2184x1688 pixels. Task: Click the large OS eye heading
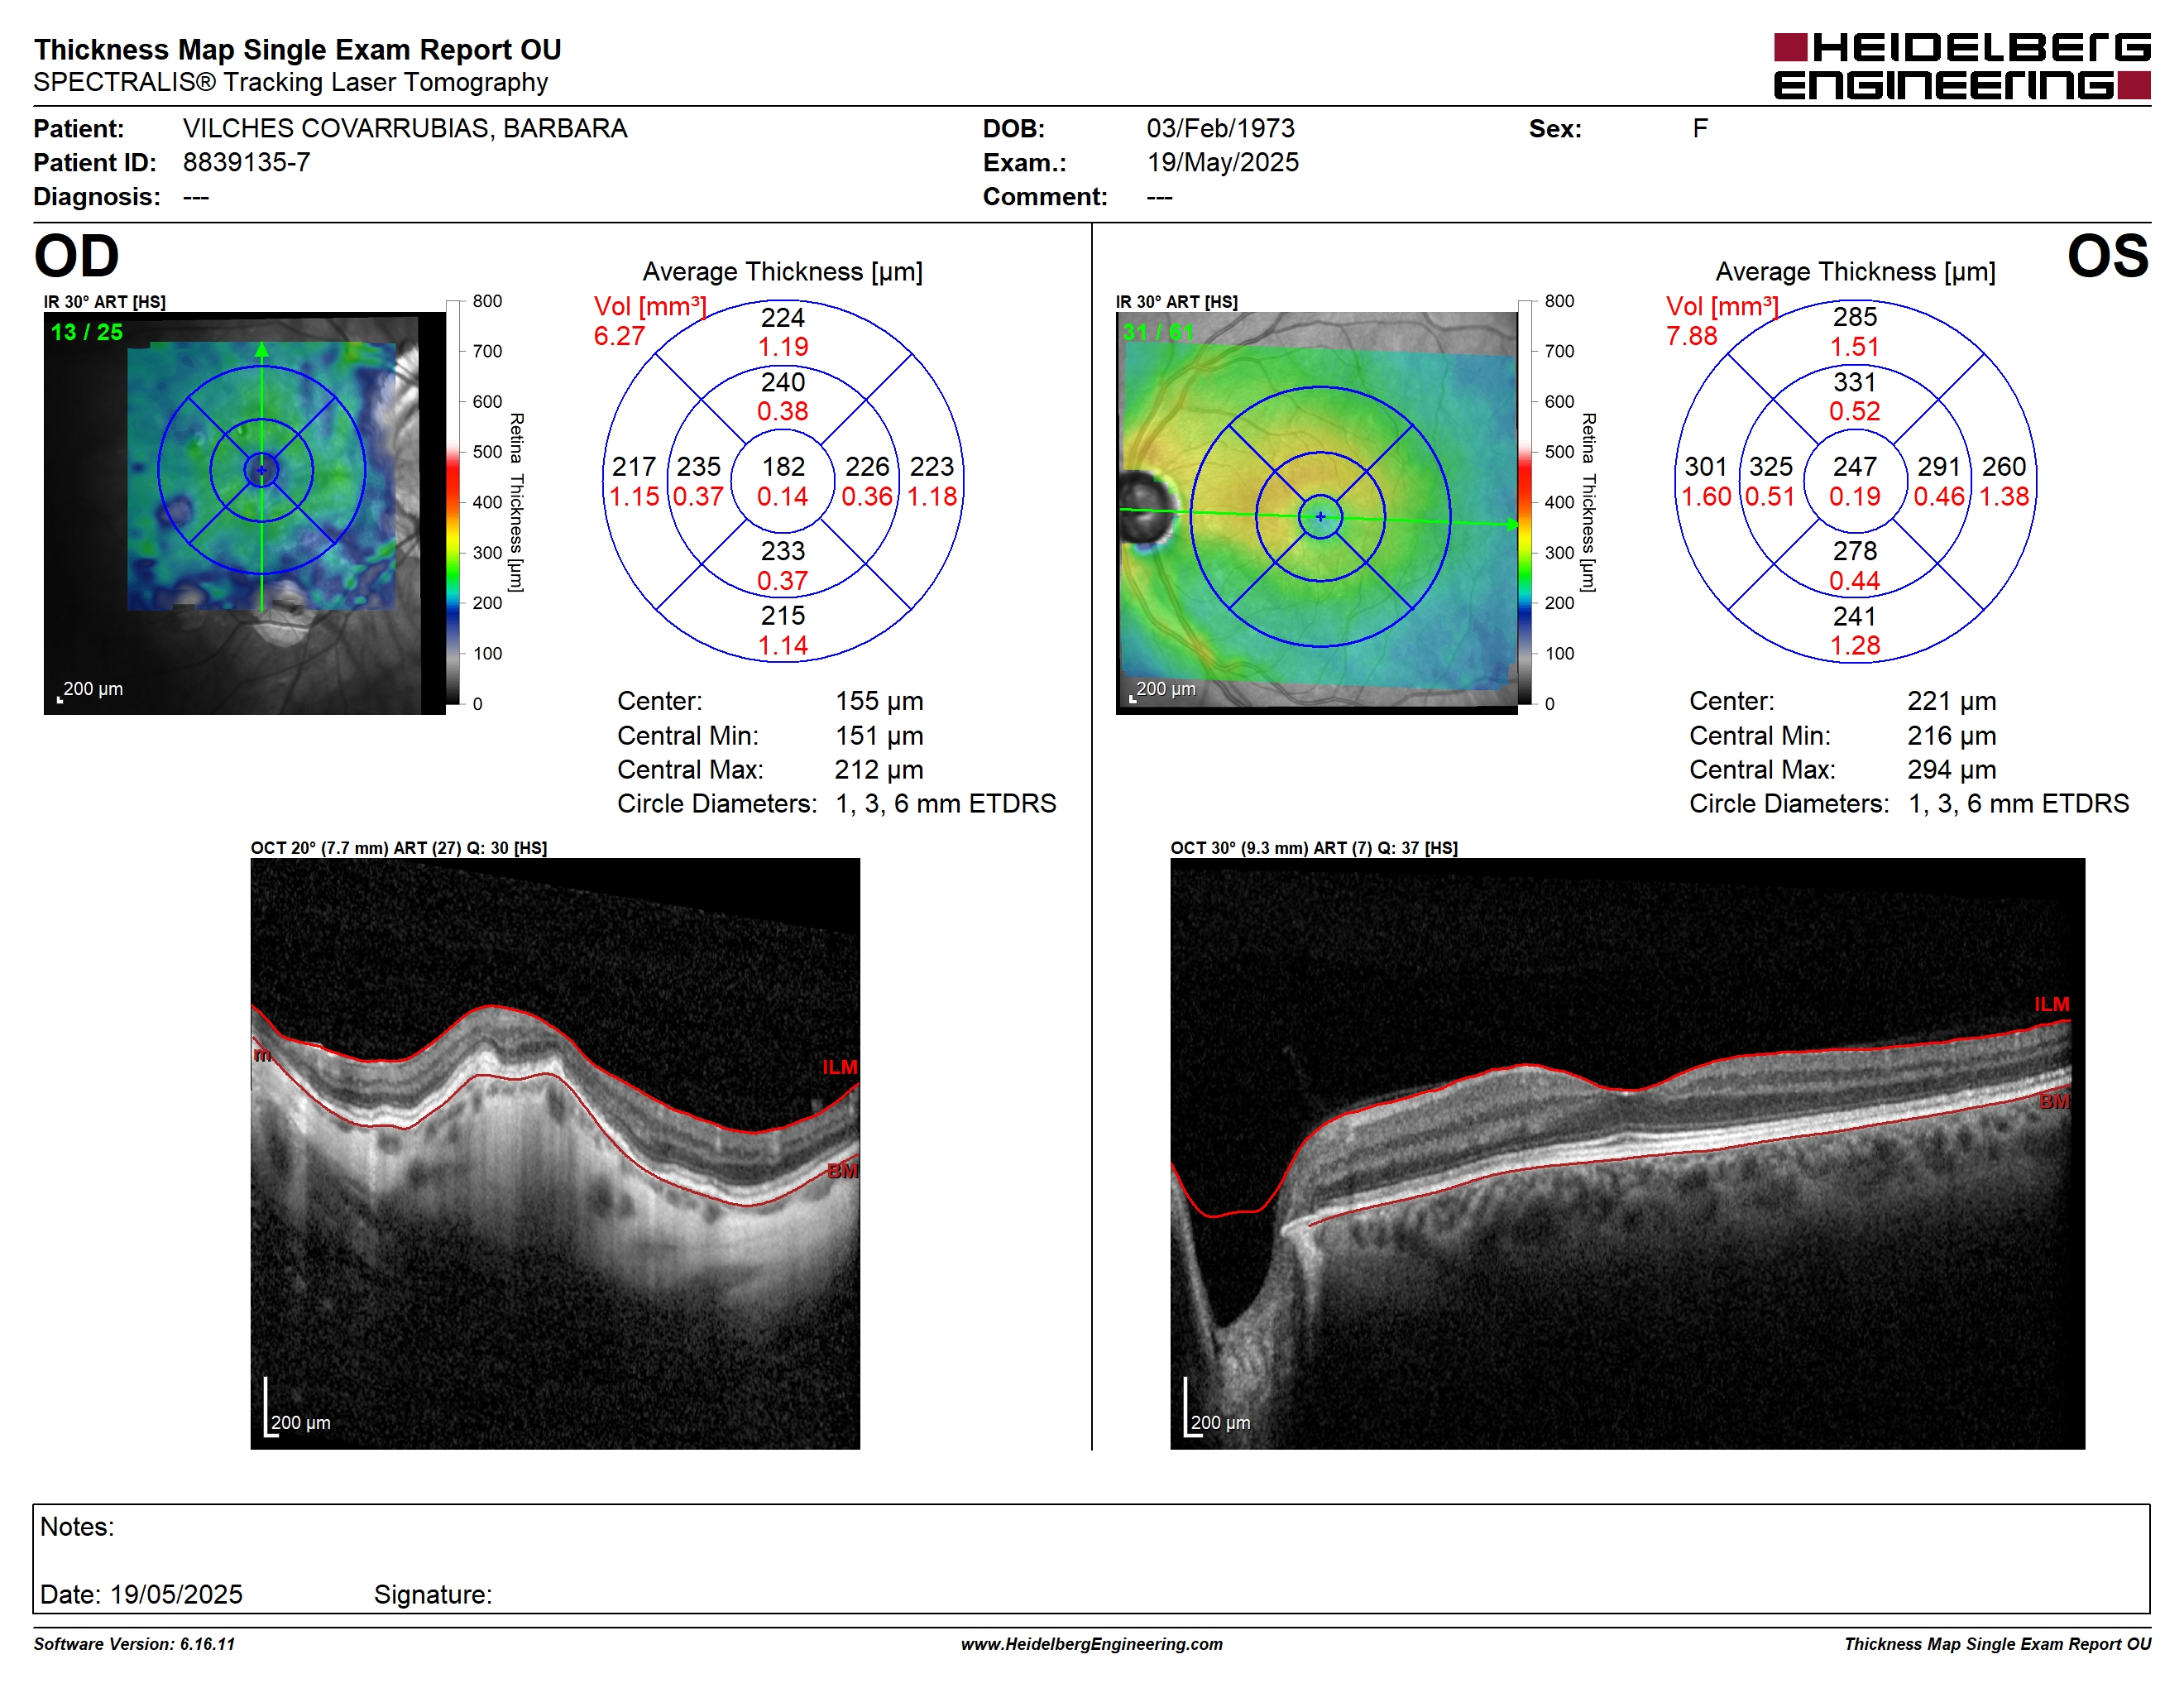click(2108, 256)
